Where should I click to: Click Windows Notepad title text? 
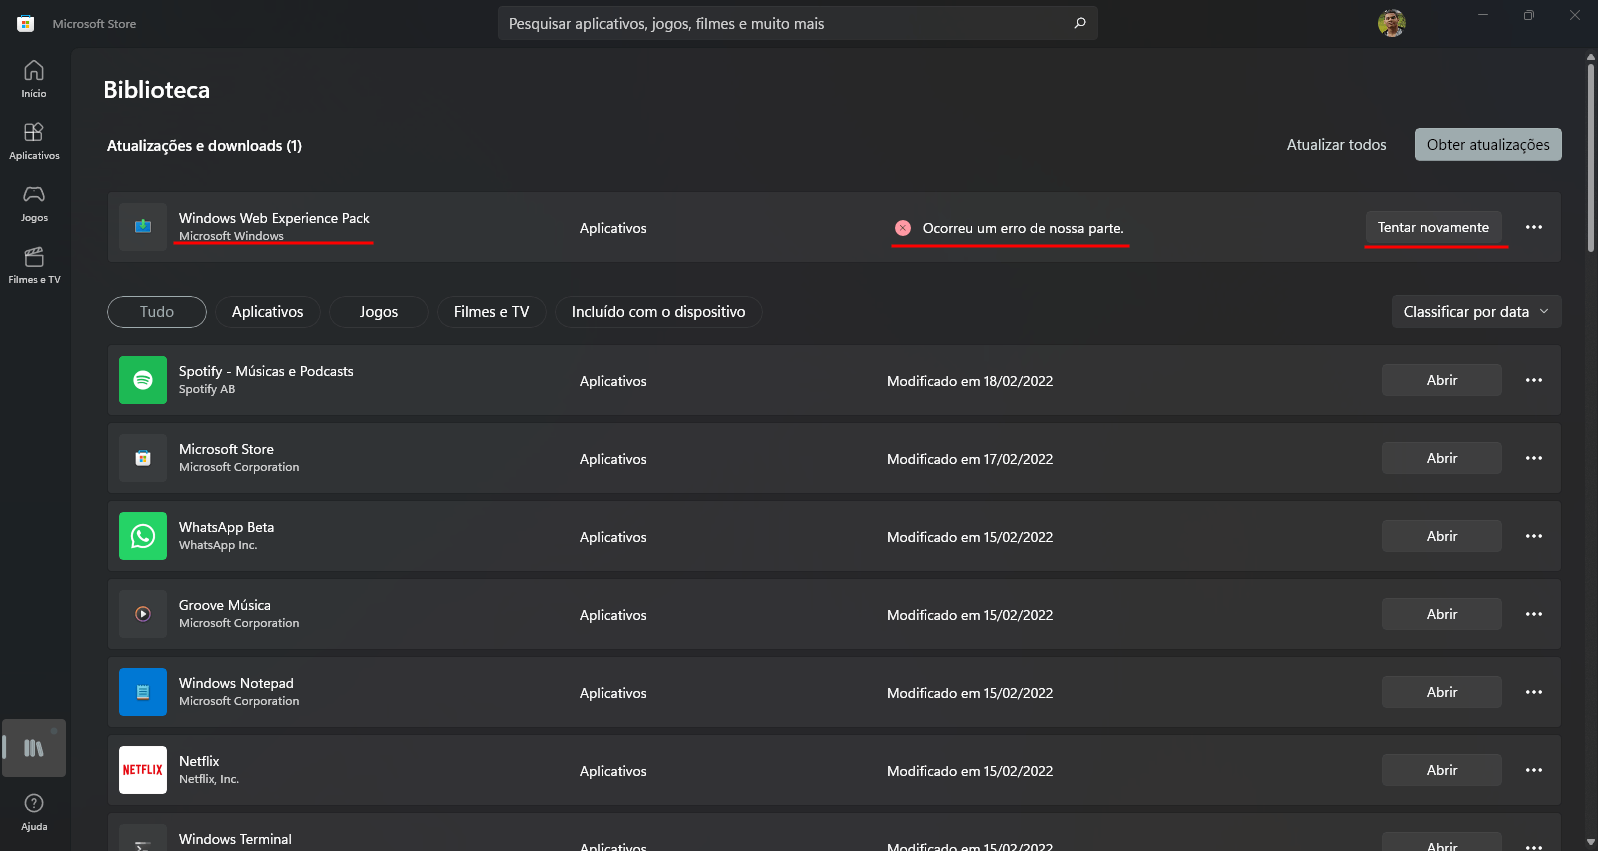(x=236, y=683)
